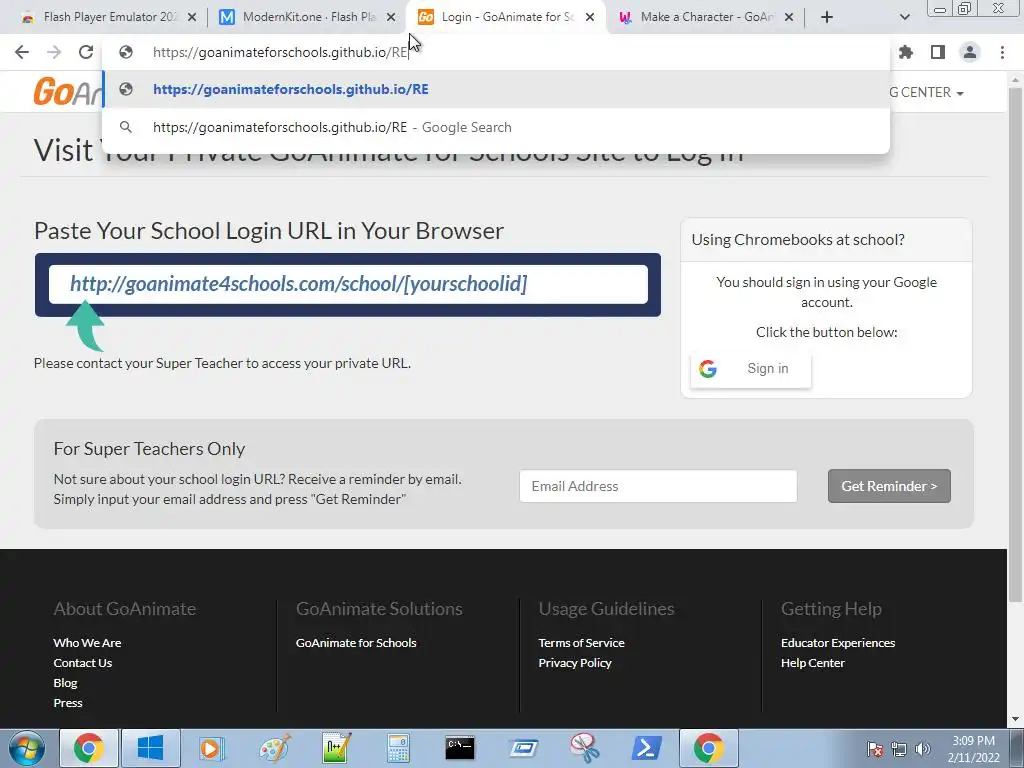Image resolution: width=1024 pixels, height=768 pixels.
Task: Open the Chrome profile avatar icon
Action: click(x=970, y=52)
